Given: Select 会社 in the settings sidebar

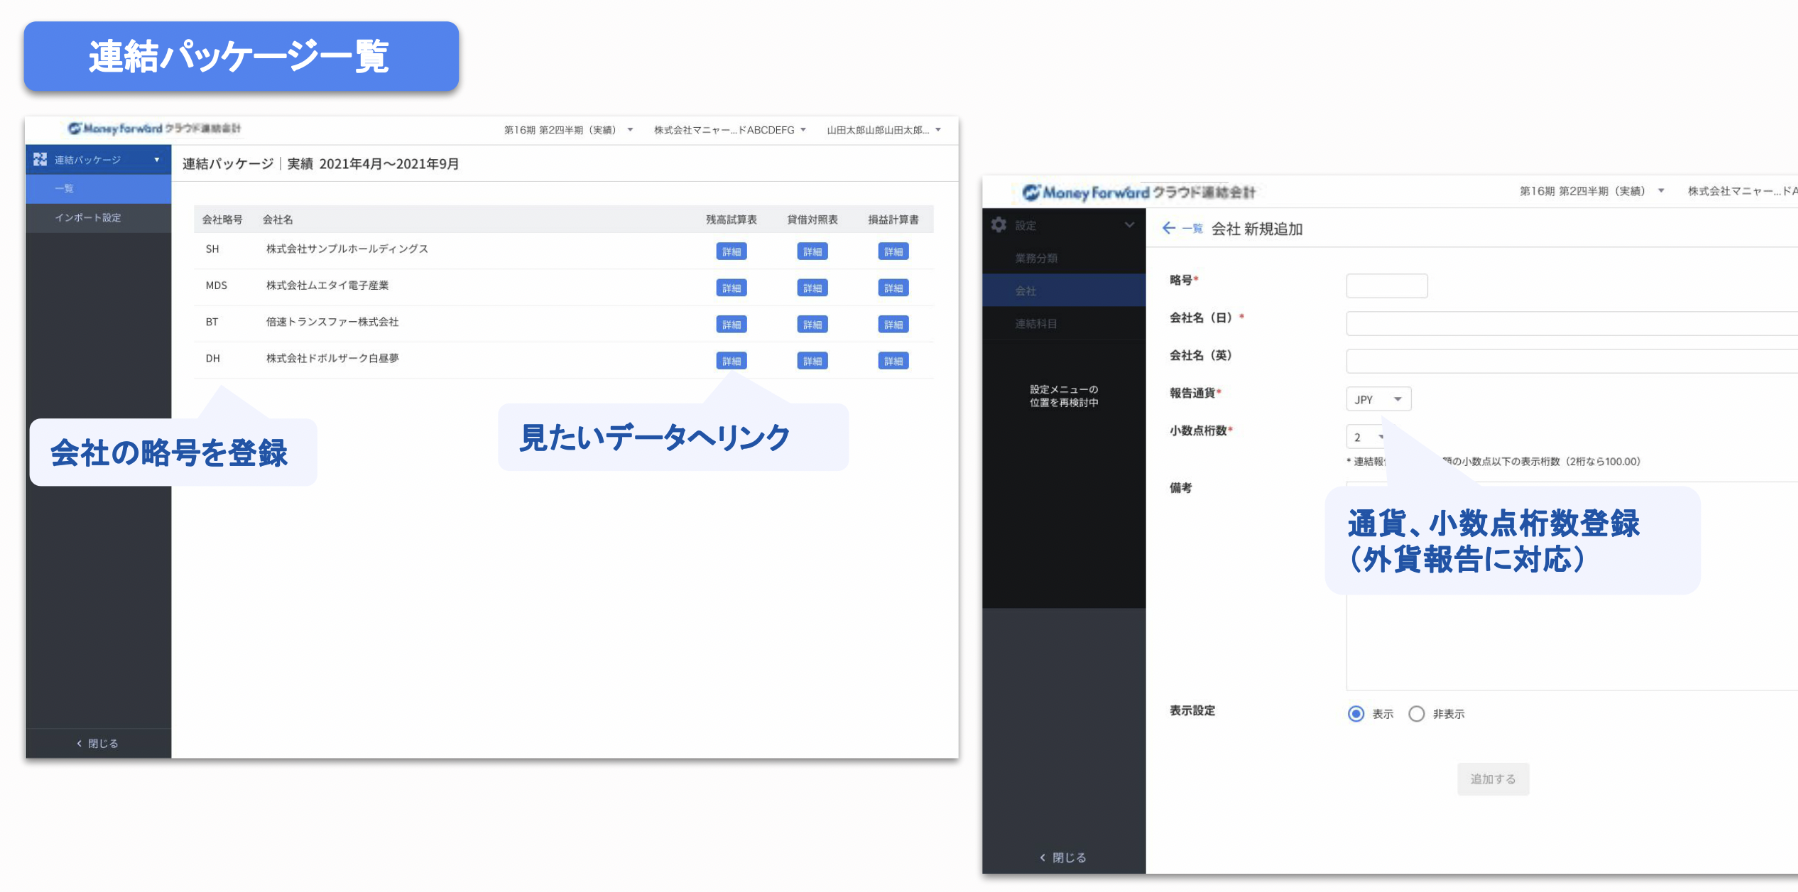Looking at the screenshot, I should click(x=1064, y=291).
